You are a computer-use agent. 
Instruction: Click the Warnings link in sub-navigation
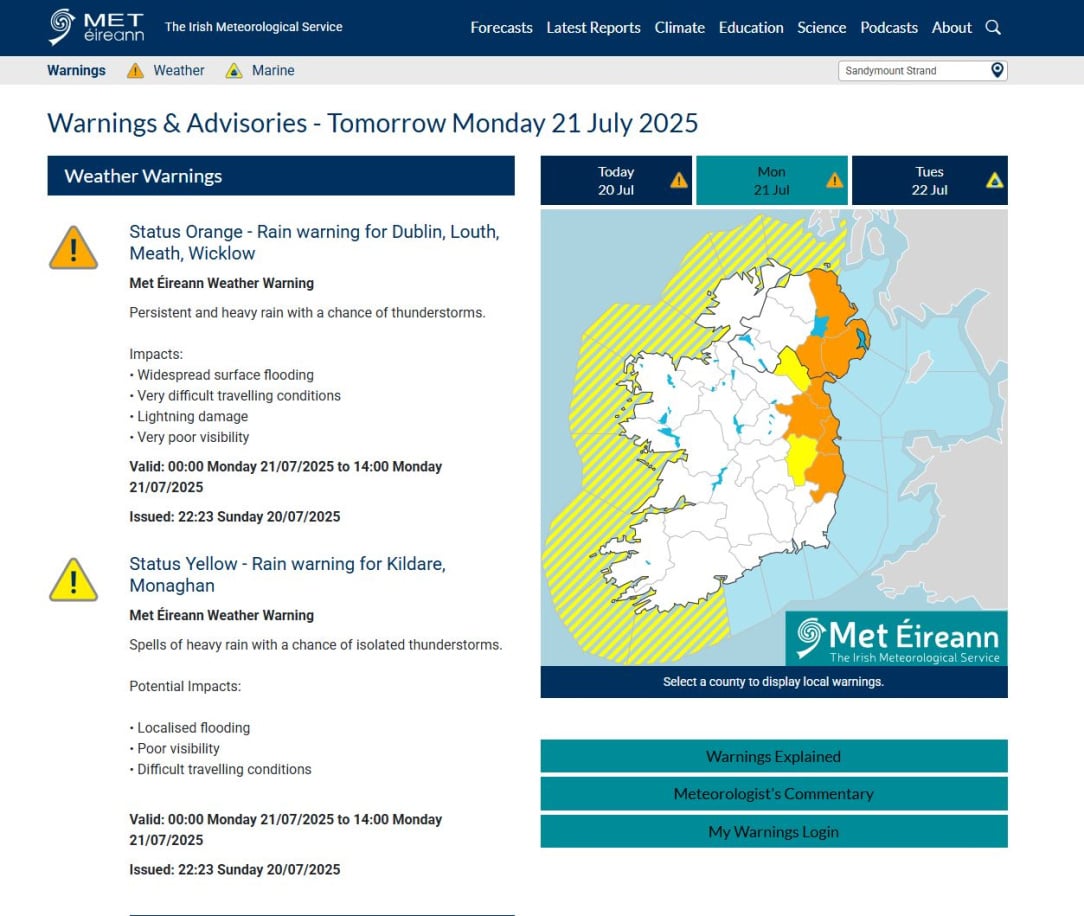coord(76,71)
